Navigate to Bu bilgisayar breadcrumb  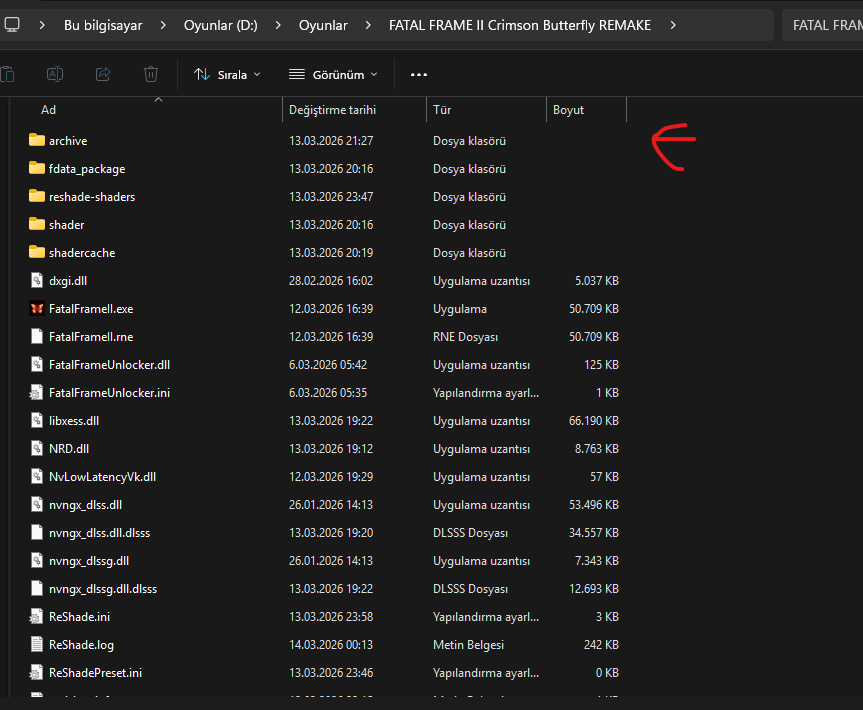103,25
